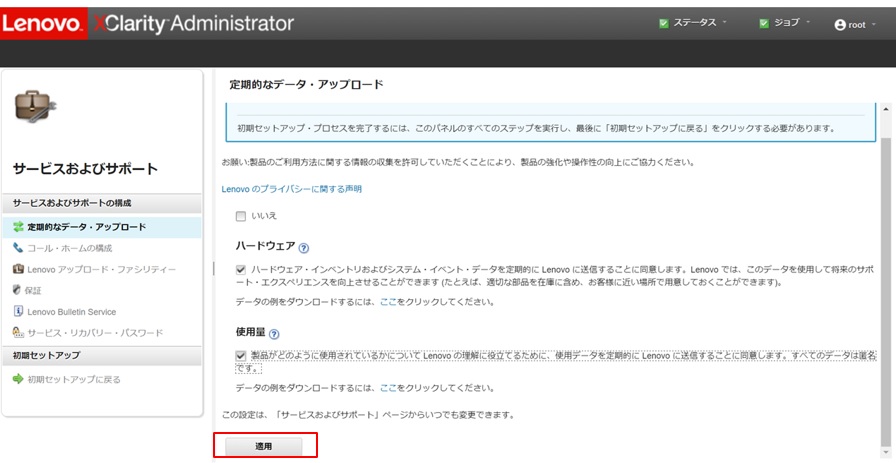Open the 使用量 help question icon
Screen dimensions: 896x463
coord(274,334)
